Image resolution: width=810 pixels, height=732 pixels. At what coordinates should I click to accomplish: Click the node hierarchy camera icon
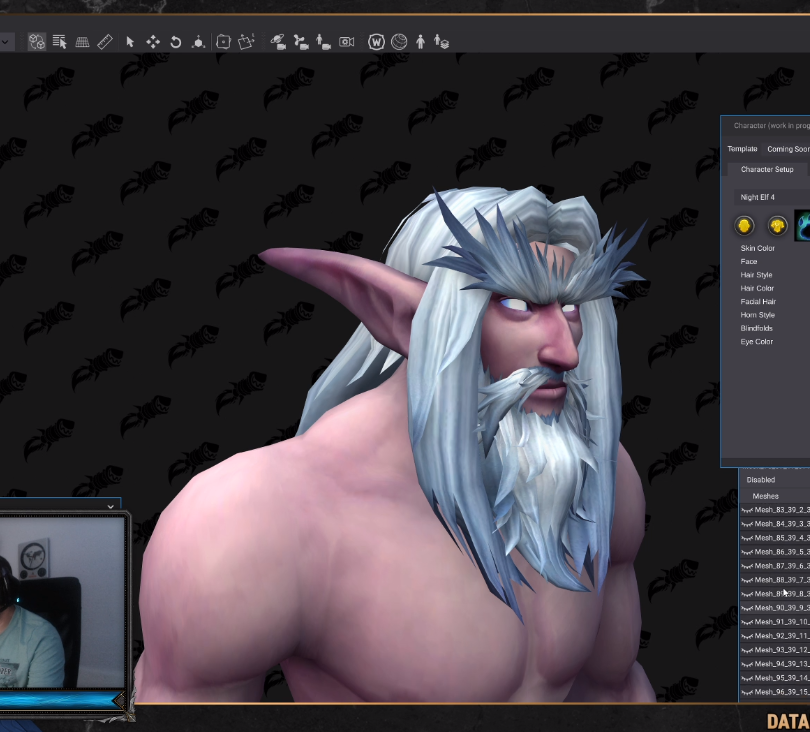click(301, 42)
